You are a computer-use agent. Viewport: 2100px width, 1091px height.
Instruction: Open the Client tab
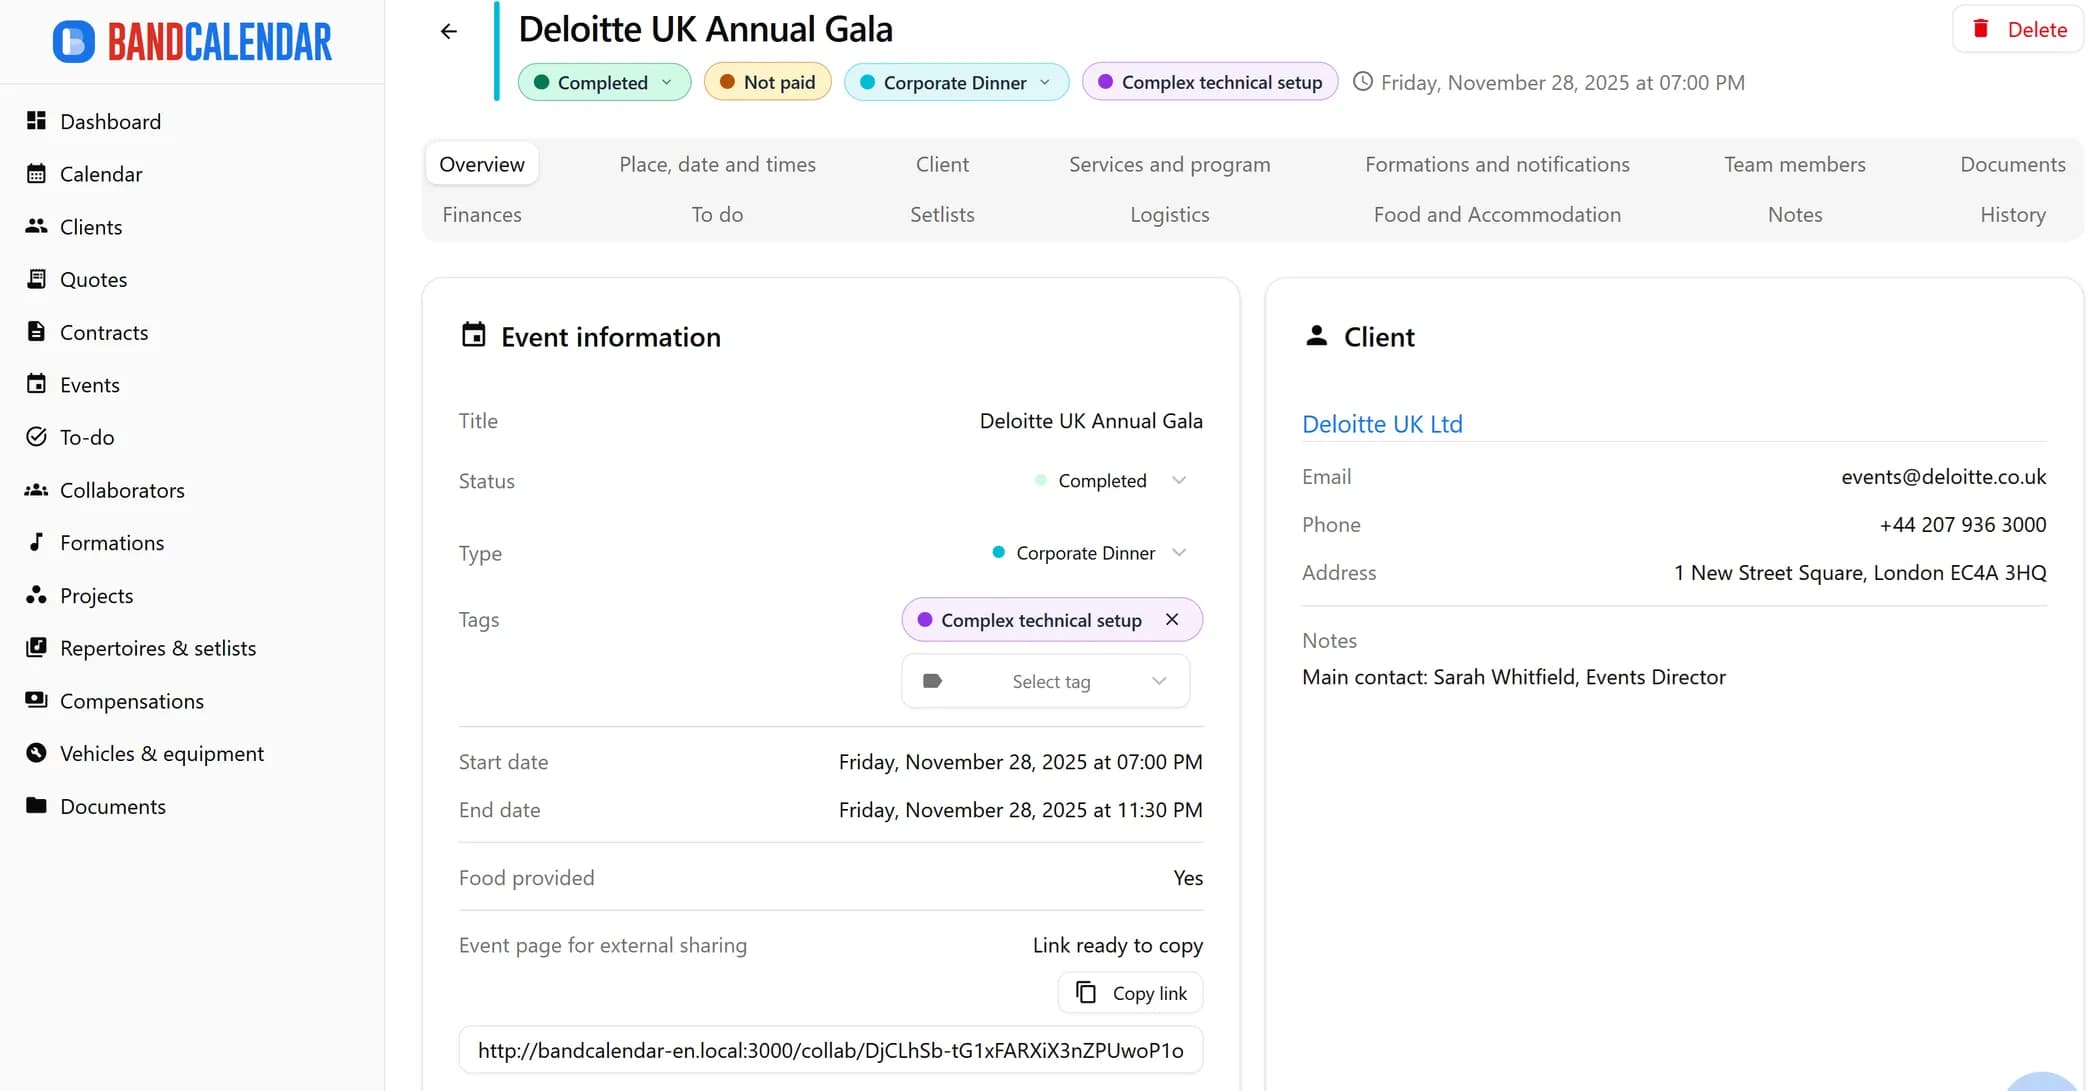pos(942,164)
